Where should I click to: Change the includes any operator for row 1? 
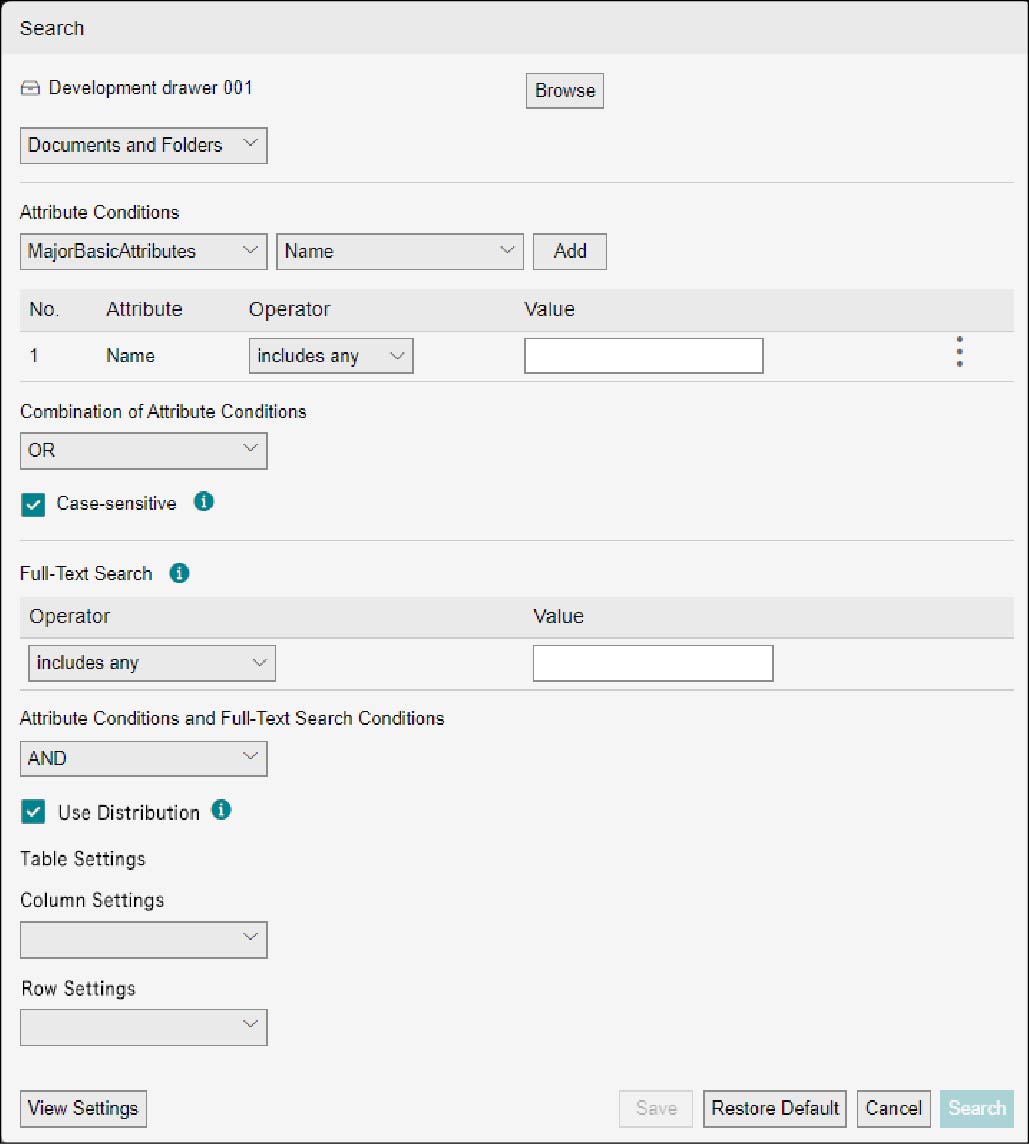tap(331, 355)
